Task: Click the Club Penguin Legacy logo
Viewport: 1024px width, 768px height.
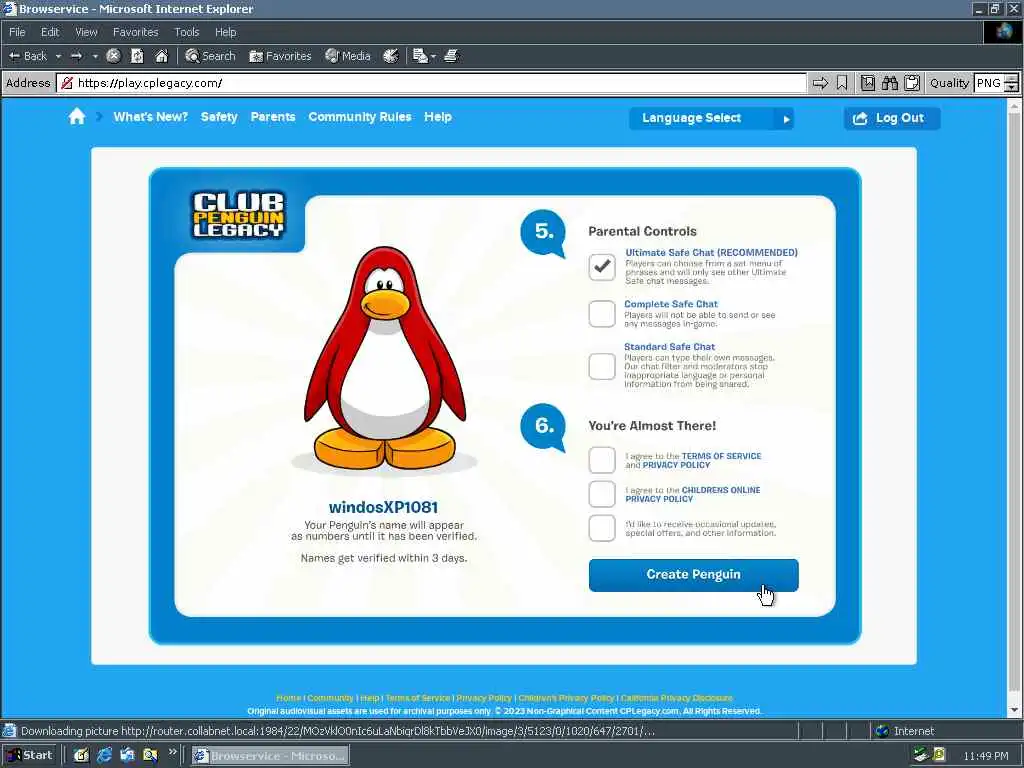Action: click(x=238, y=215)
